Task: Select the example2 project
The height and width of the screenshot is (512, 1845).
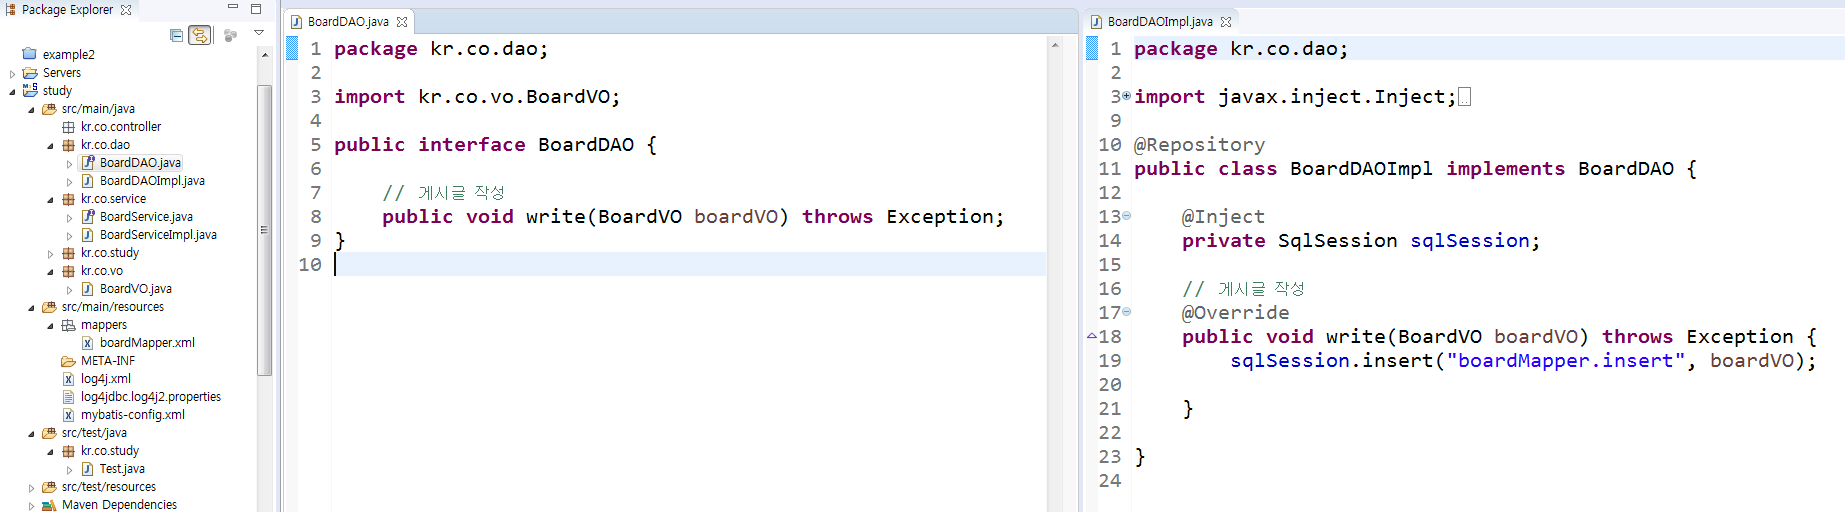Action: point(68,55)
